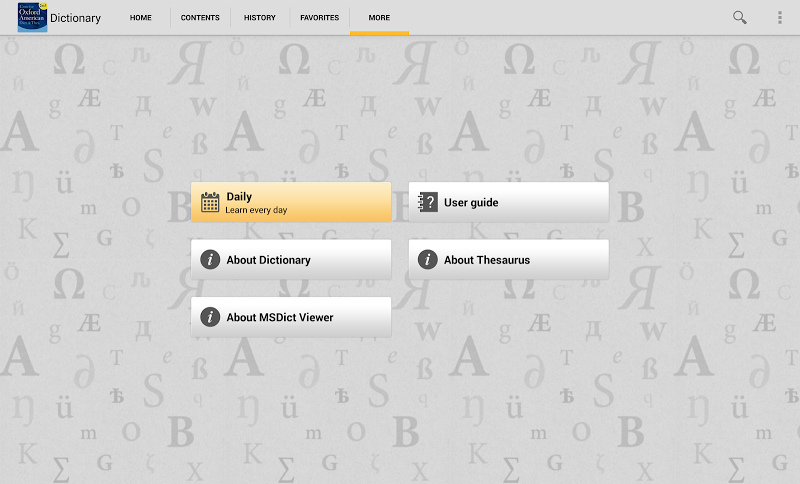Click the notebook question-mark User guide icon
This screenshot has width=800, height=484.
tap(428, 202)
